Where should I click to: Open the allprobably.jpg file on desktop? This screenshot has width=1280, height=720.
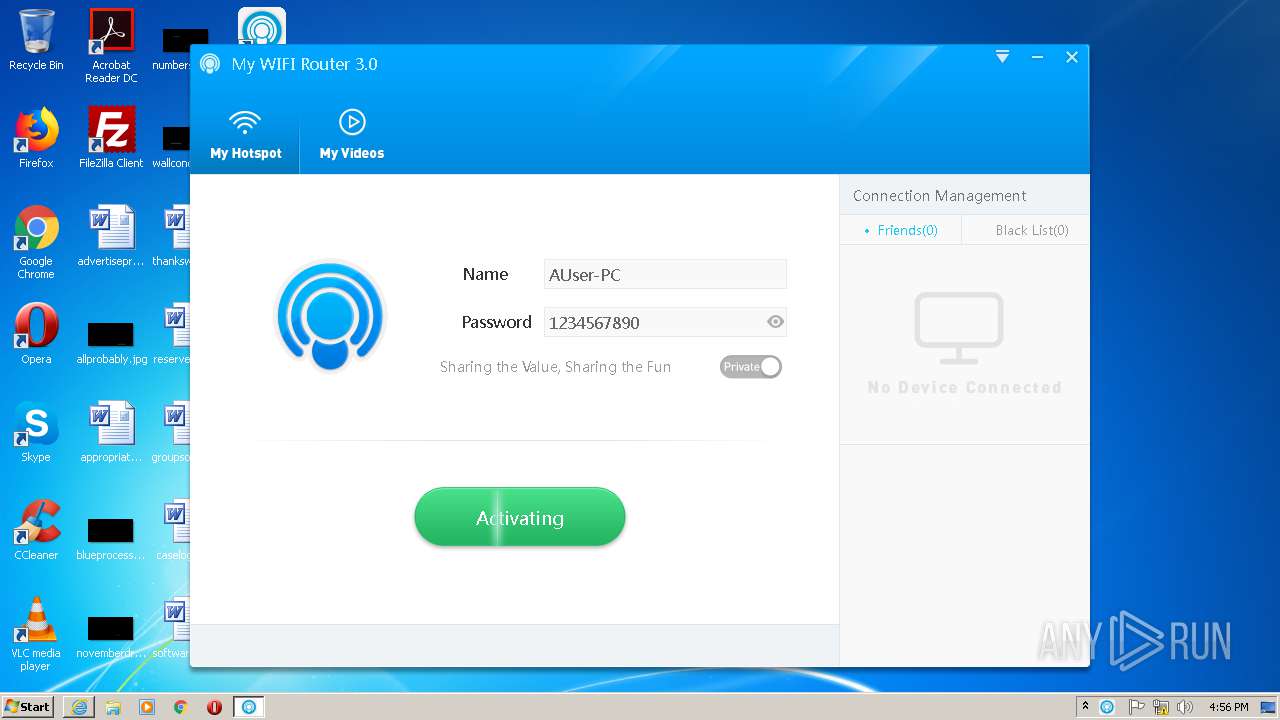pos(111,341)
